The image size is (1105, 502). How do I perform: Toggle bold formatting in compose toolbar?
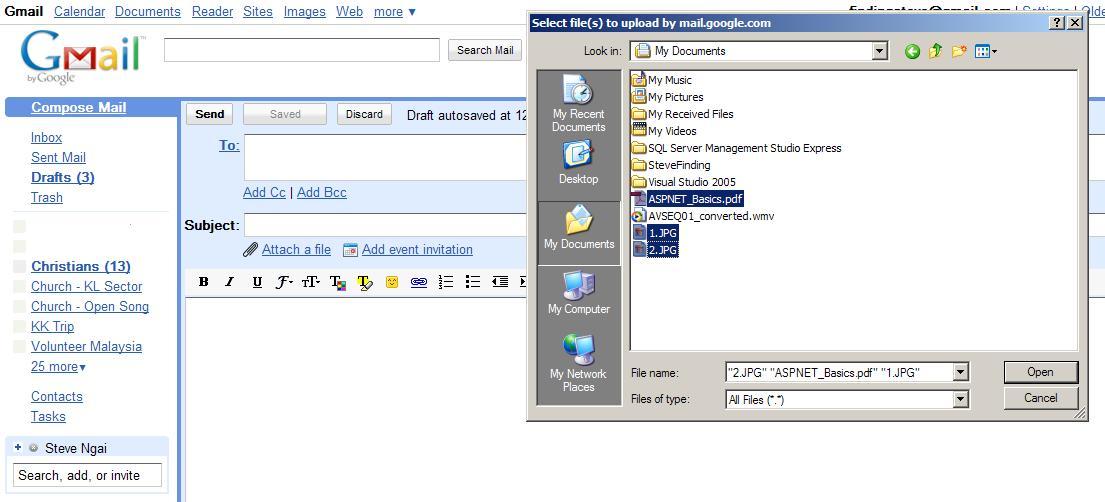point(204,282)
